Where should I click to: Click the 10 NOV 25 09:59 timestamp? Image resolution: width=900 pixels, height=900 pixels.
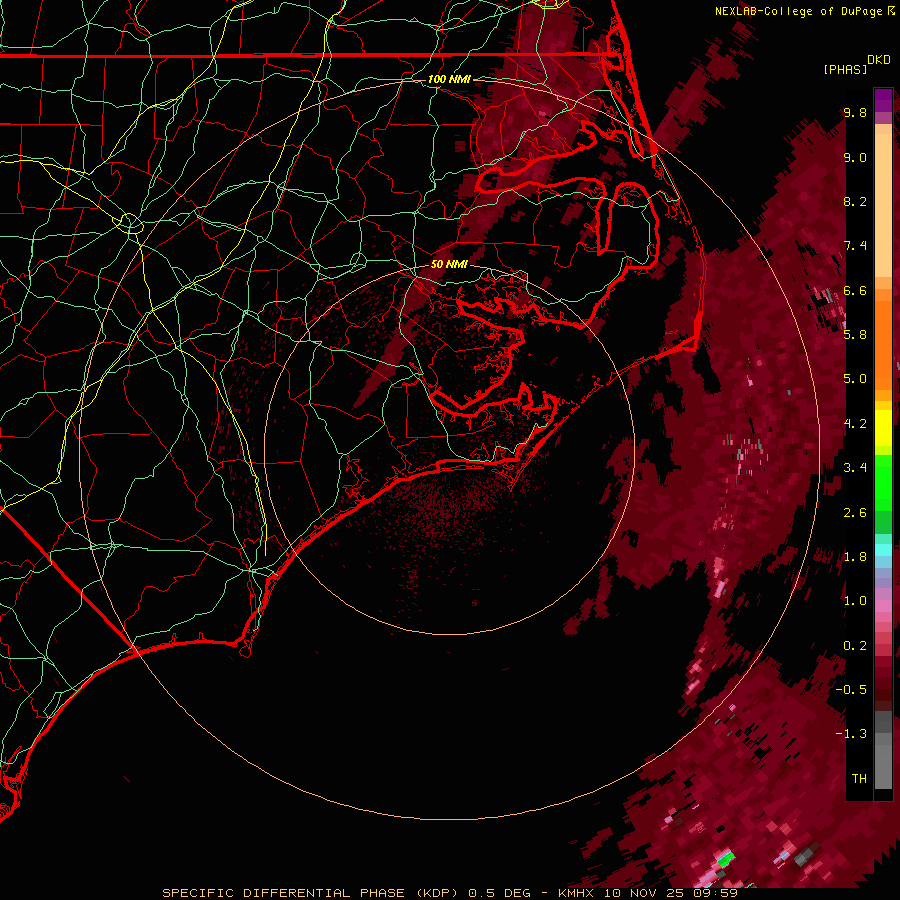coord(670,893)
